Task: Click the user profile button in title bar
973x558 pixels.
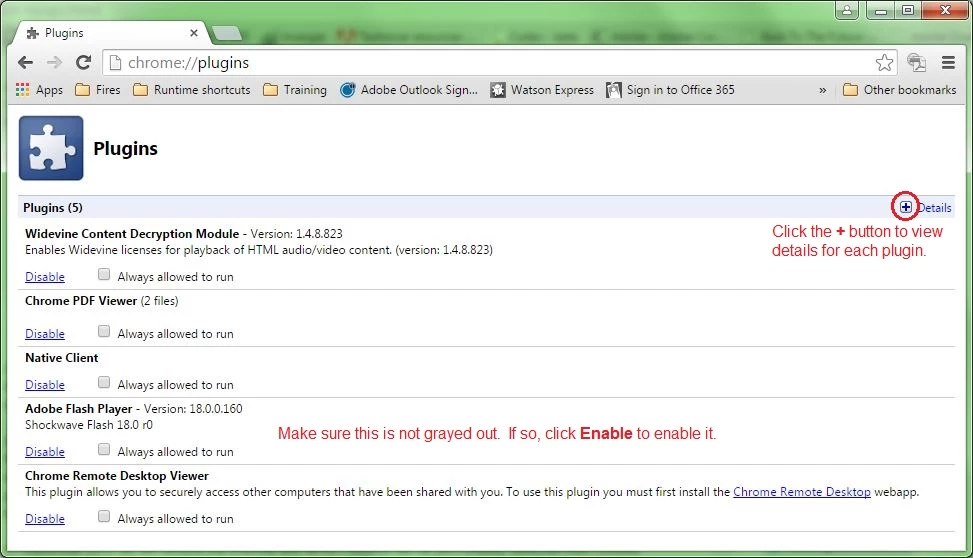Action: tap(846, 10)
